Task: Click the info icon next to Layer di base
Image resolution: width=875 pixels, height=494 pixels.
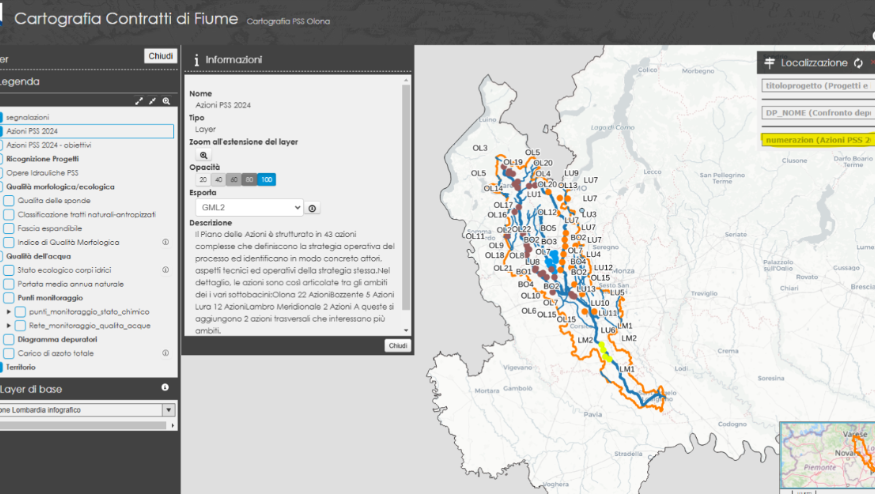Action: [x=165, y=387]
